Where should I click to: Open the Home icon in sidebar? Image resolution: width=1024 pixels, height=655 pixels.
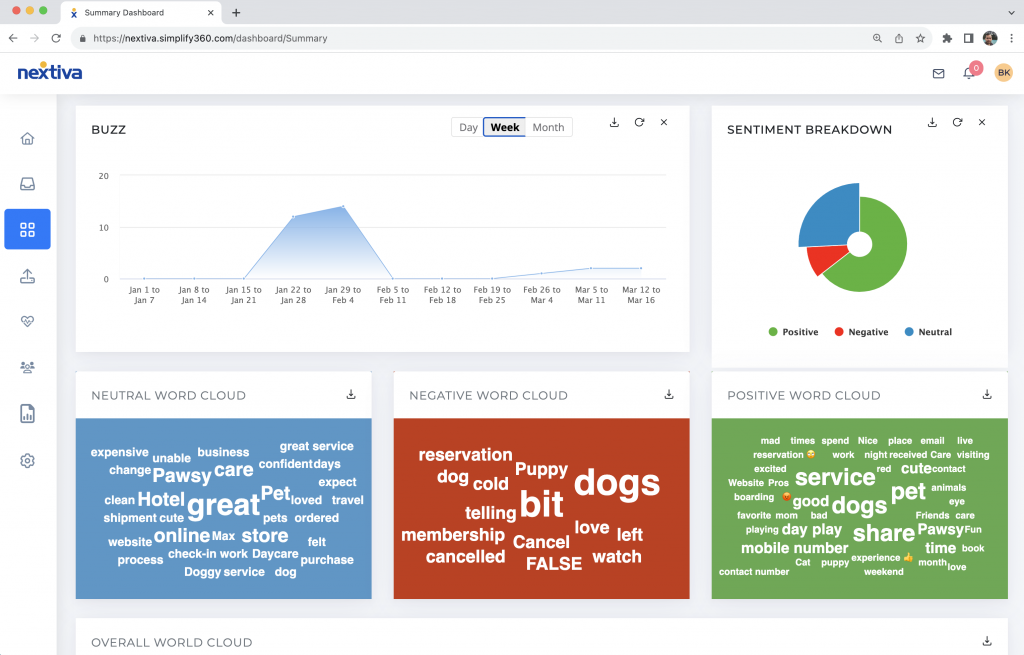(27, 139)
